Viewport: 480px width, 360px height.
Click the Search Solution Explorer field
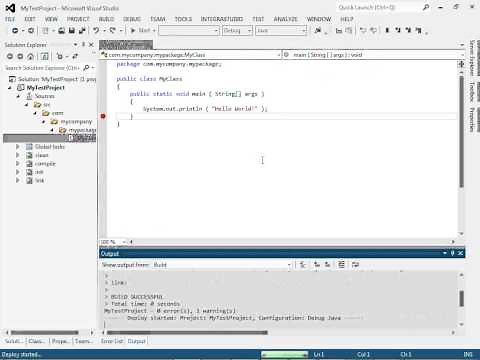pyautogui.click(x=43, y=68)
